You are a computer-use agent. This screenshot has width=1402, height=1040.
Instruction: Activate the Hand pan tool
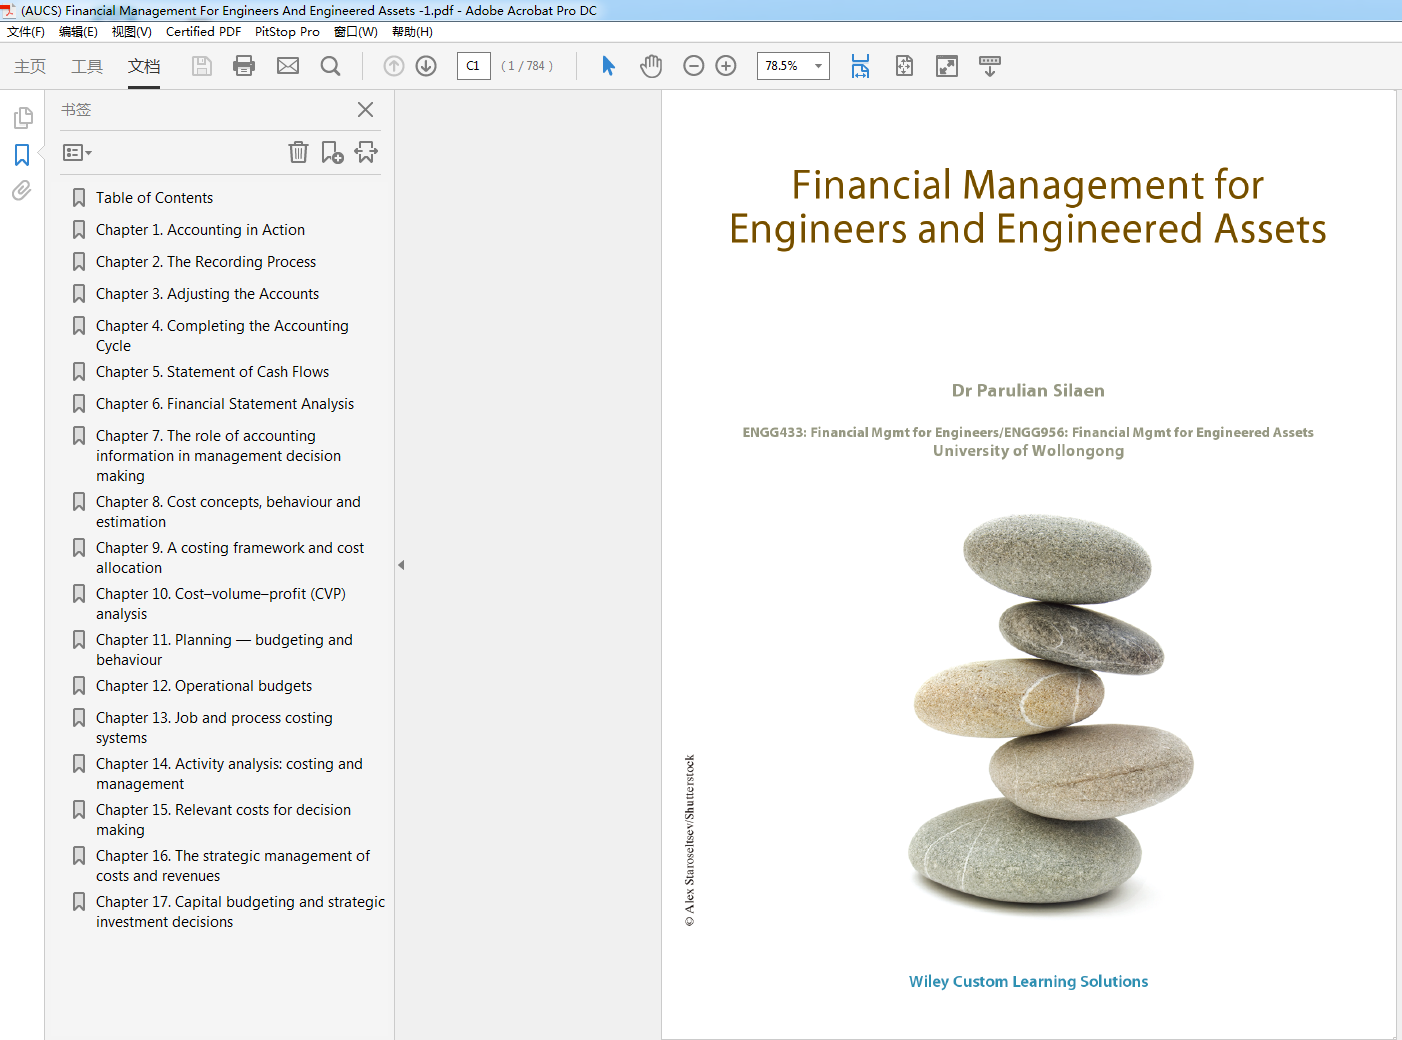[651, 66]
